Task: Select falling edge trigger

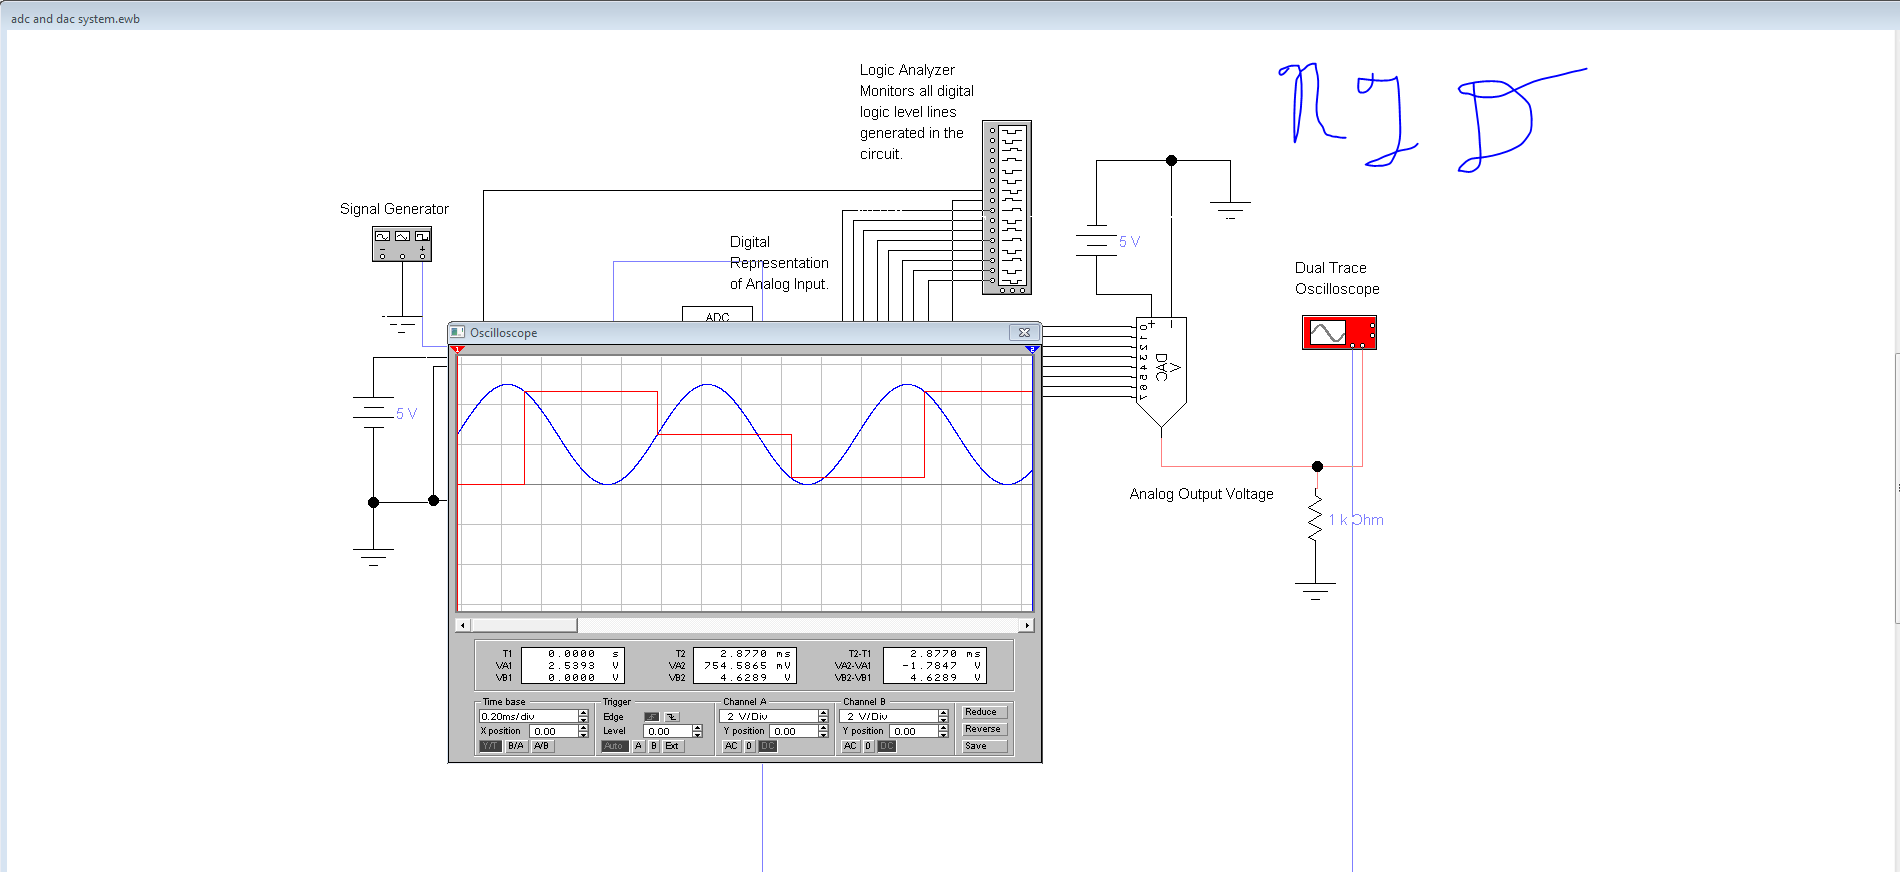Action: click(672, 716)
